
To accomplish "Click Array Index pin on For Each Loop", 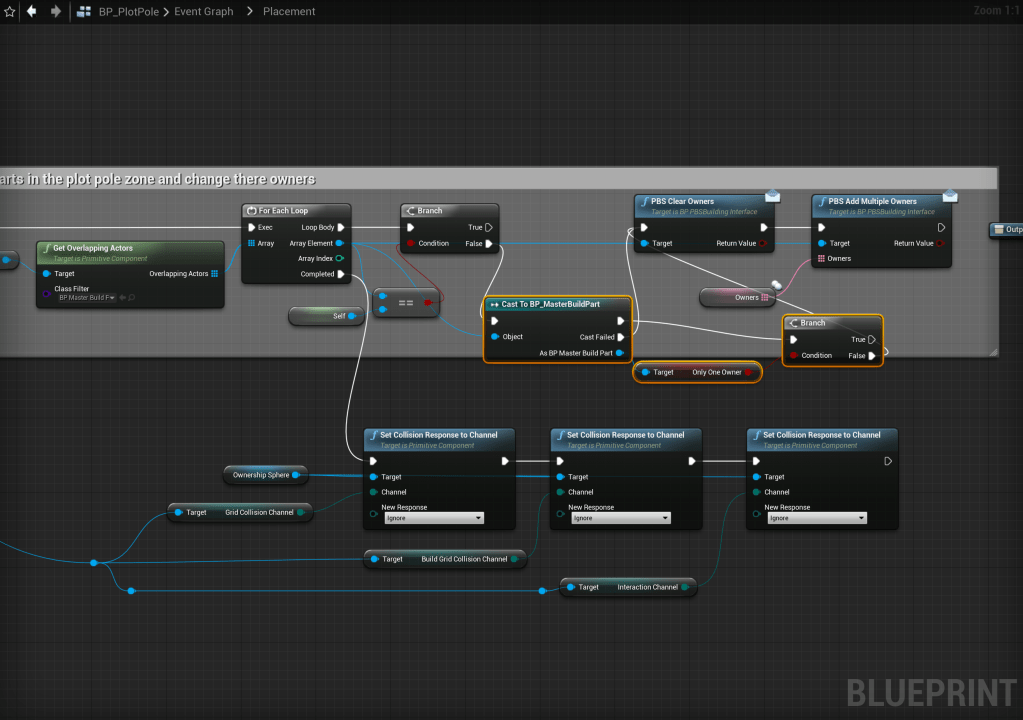I will point(339,259).
